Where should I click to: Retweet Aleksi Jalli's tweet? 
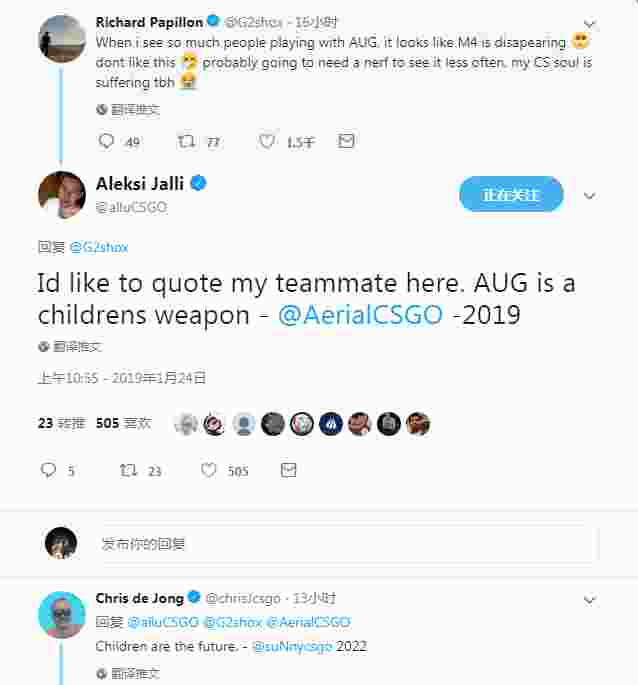[x=128, y=470]
